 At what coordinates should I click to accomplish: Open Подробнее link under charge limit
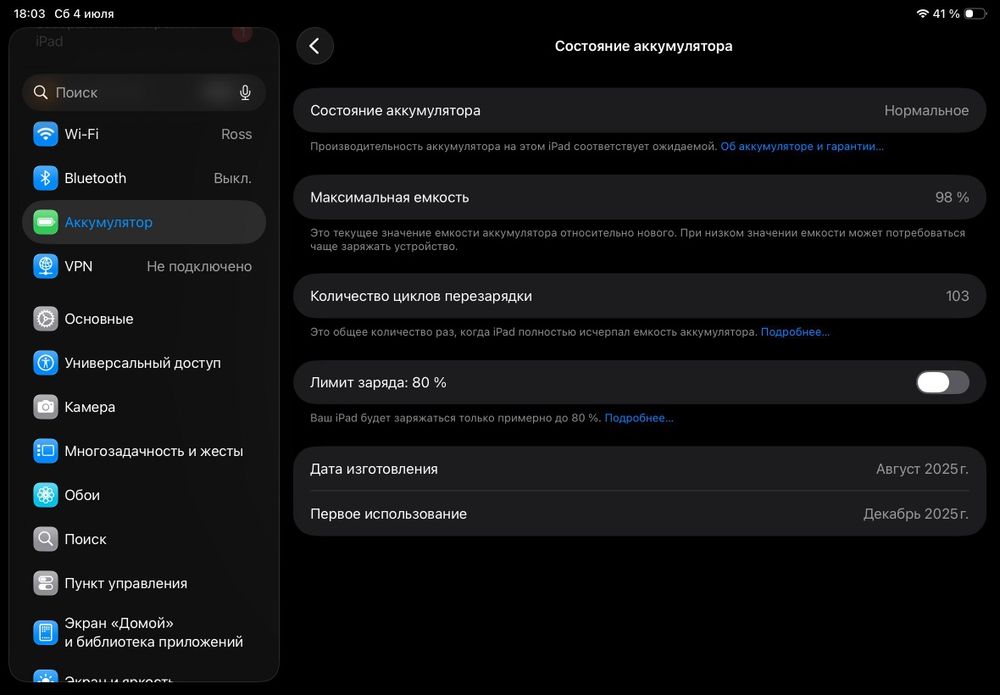pyautogui.click(x=638, y=418)
